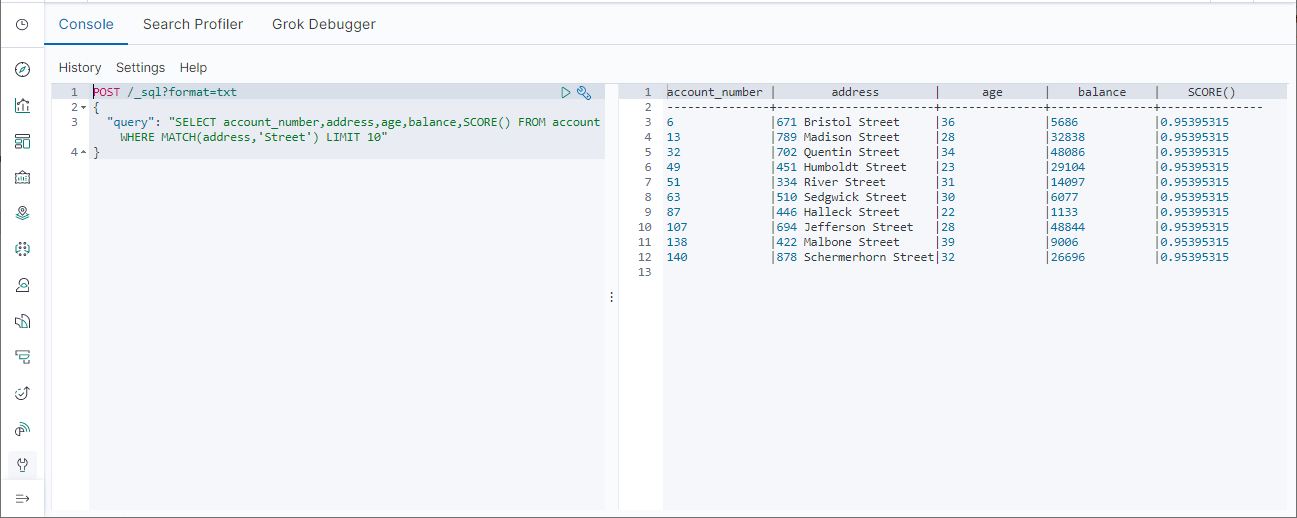Open Discover compass icon in sidebar
This screenshot has height=518, width=1297.
click(x=22, y=69)
